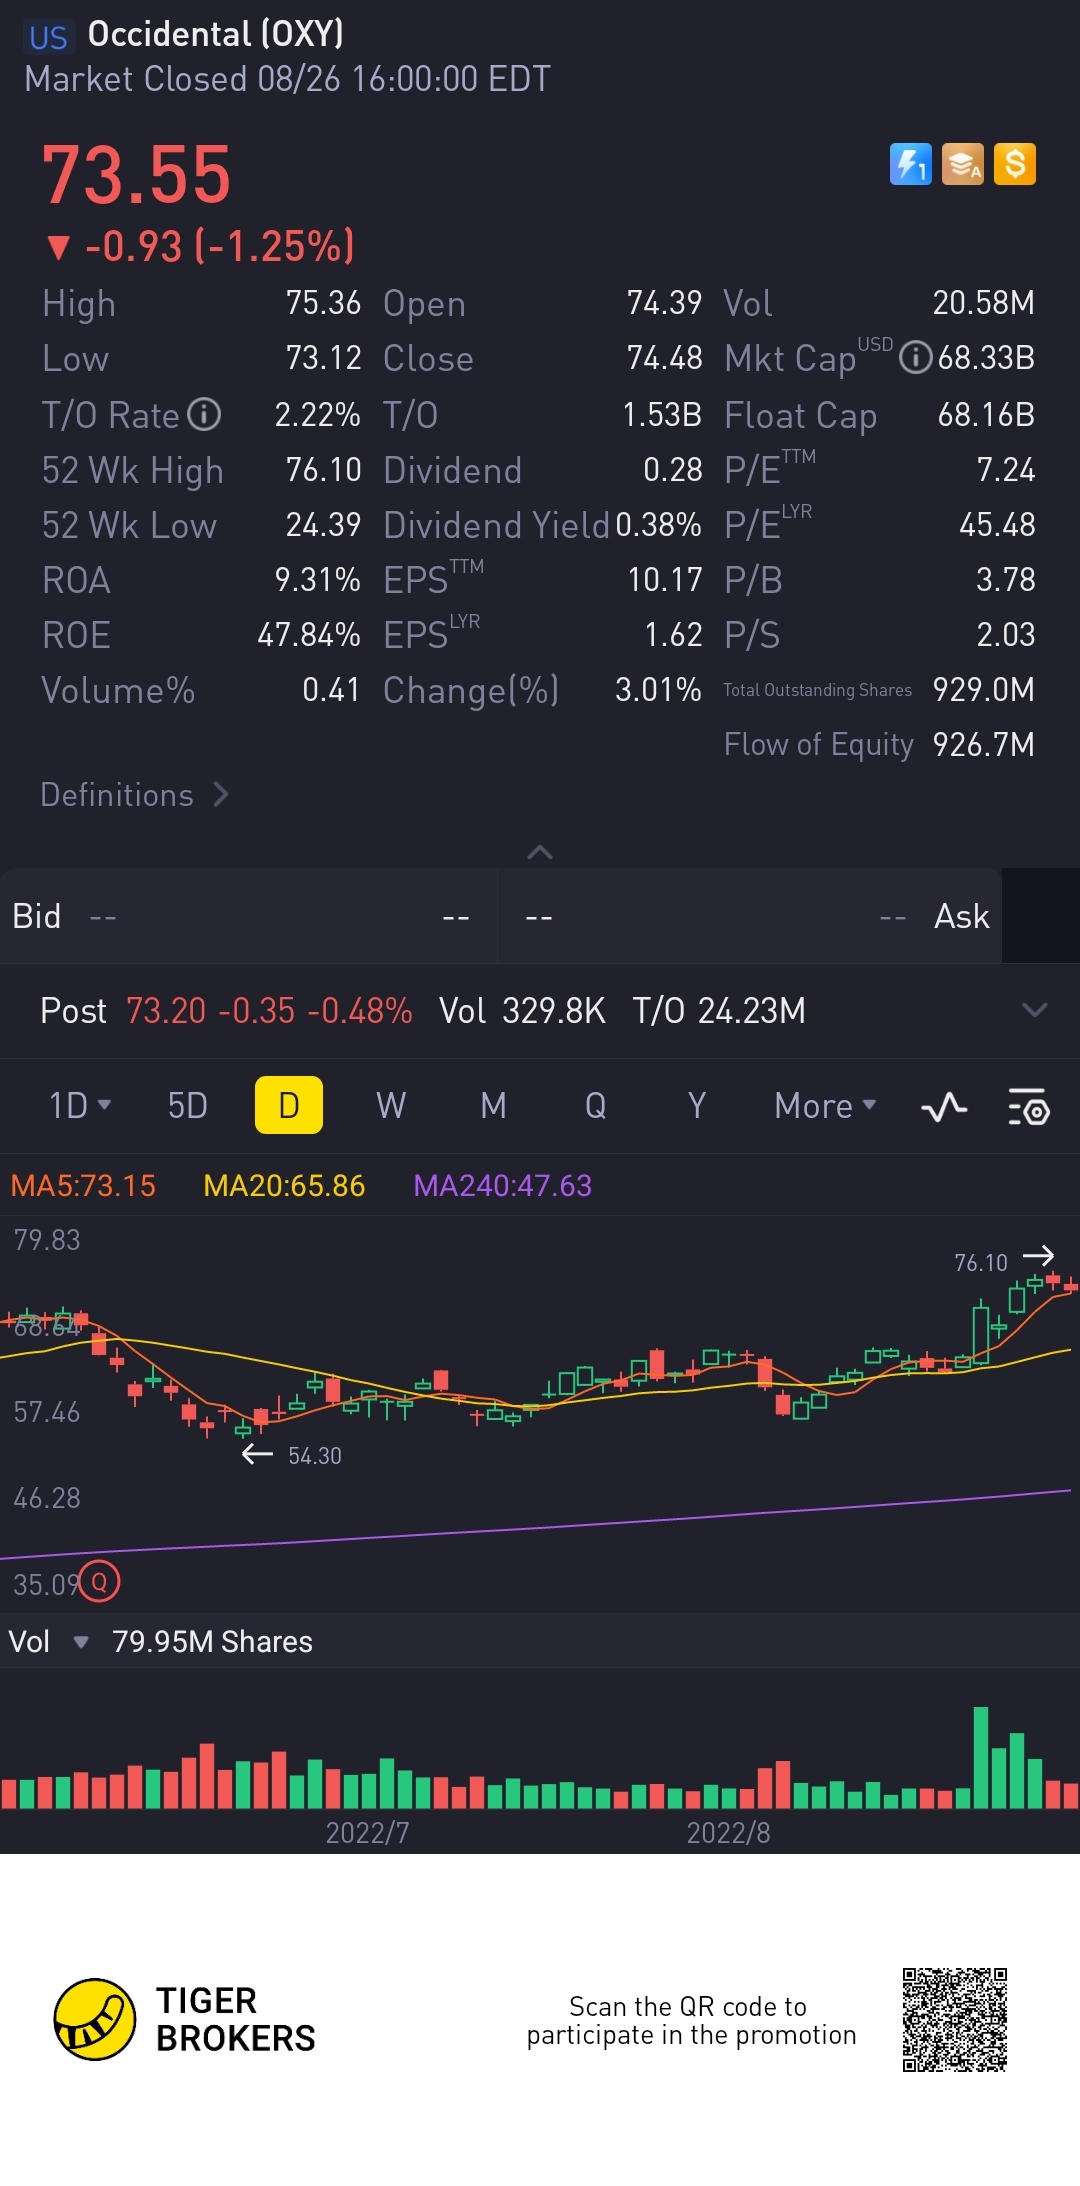This screenshot has width=1080, height=2186.
Task: Open the More timeframes dropdown
Action: pos(825,1105)
